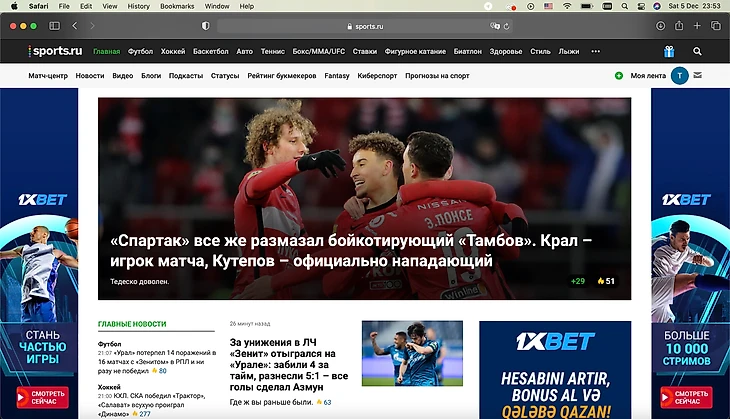Open Control Center in menu bar
The height and width of the screenshot is (419, 730).
click(641, 6)
